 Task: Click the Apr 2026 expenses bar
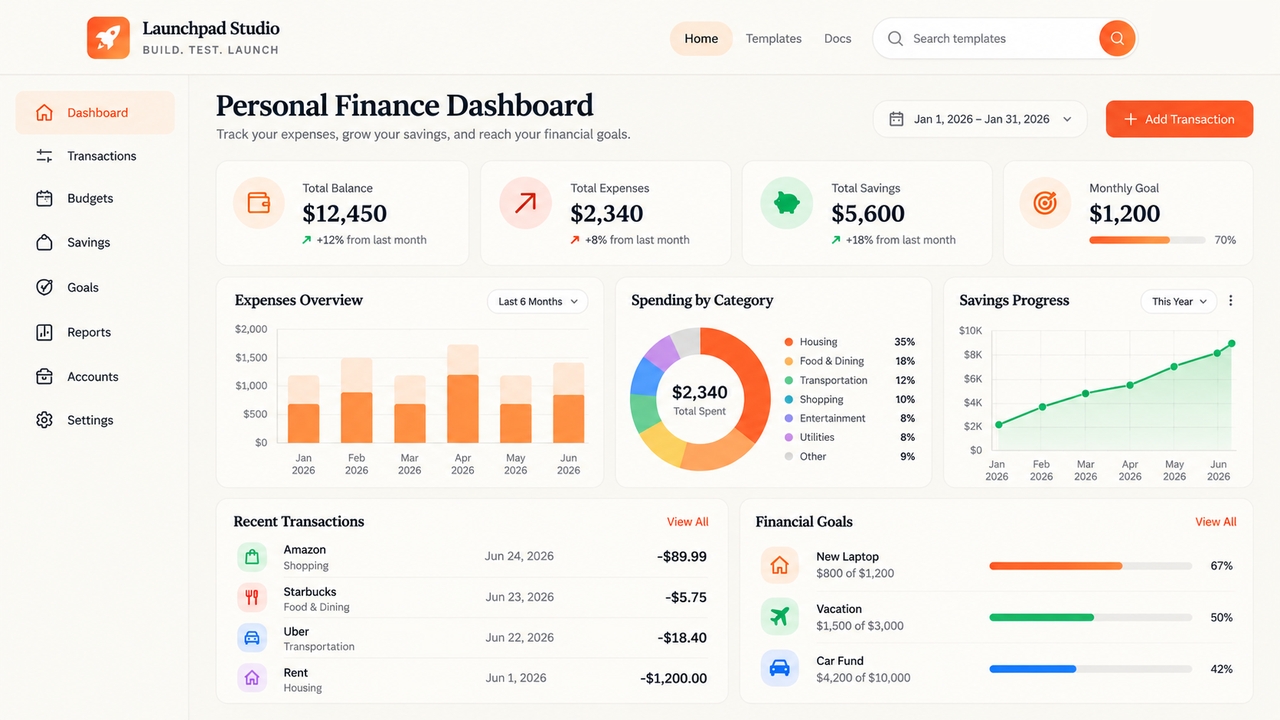(x=463, y=394)
